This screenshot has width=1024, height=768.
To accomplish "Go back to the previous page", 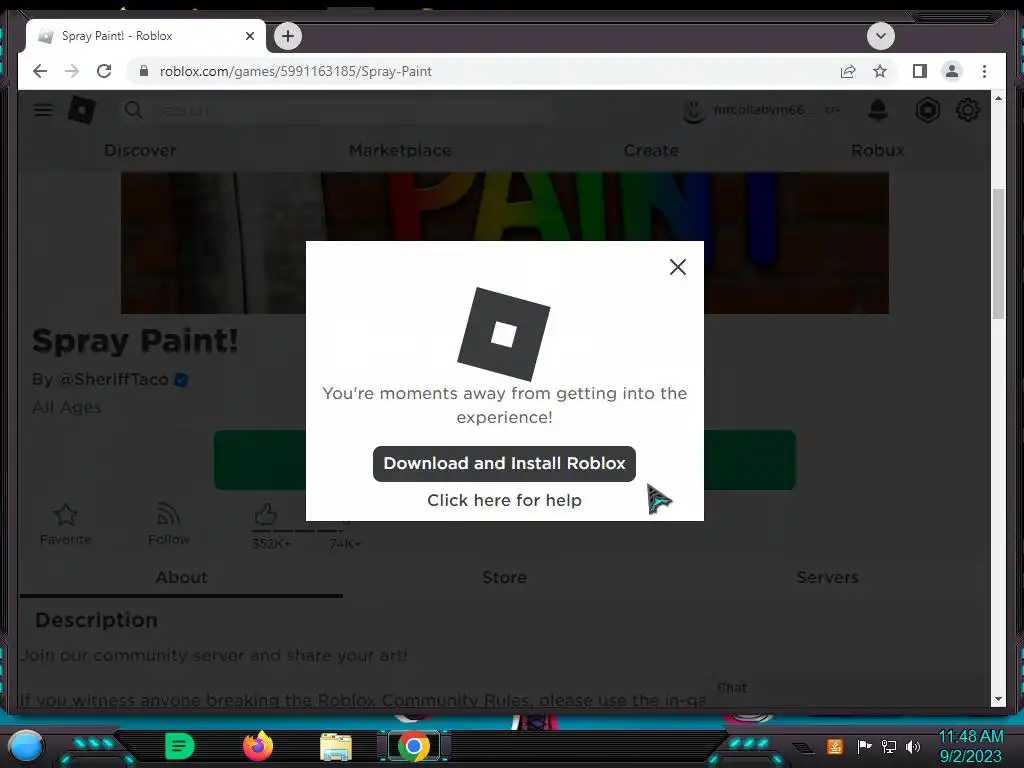I will point(40,71).
